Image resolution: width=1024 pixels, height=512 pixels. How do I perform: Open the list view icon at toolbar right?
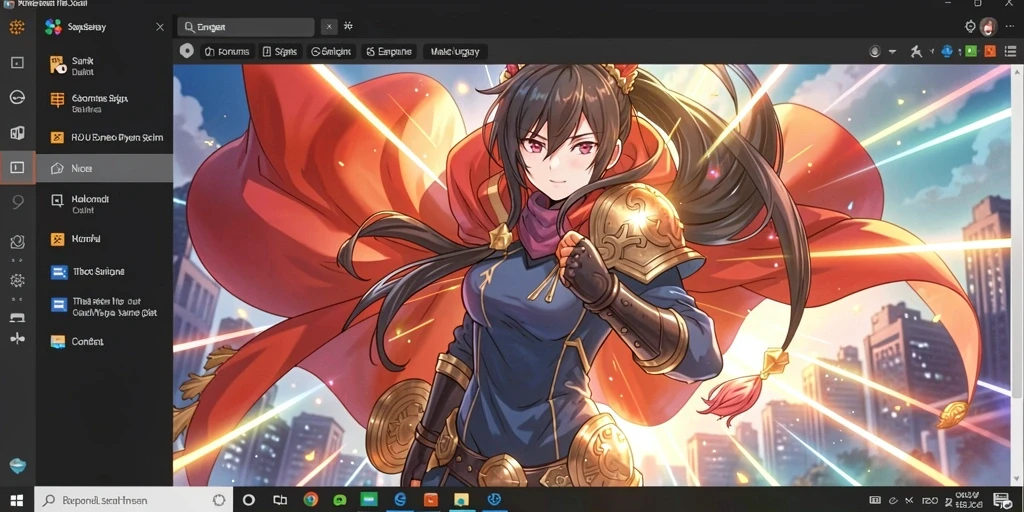[x=1010, y=52]
